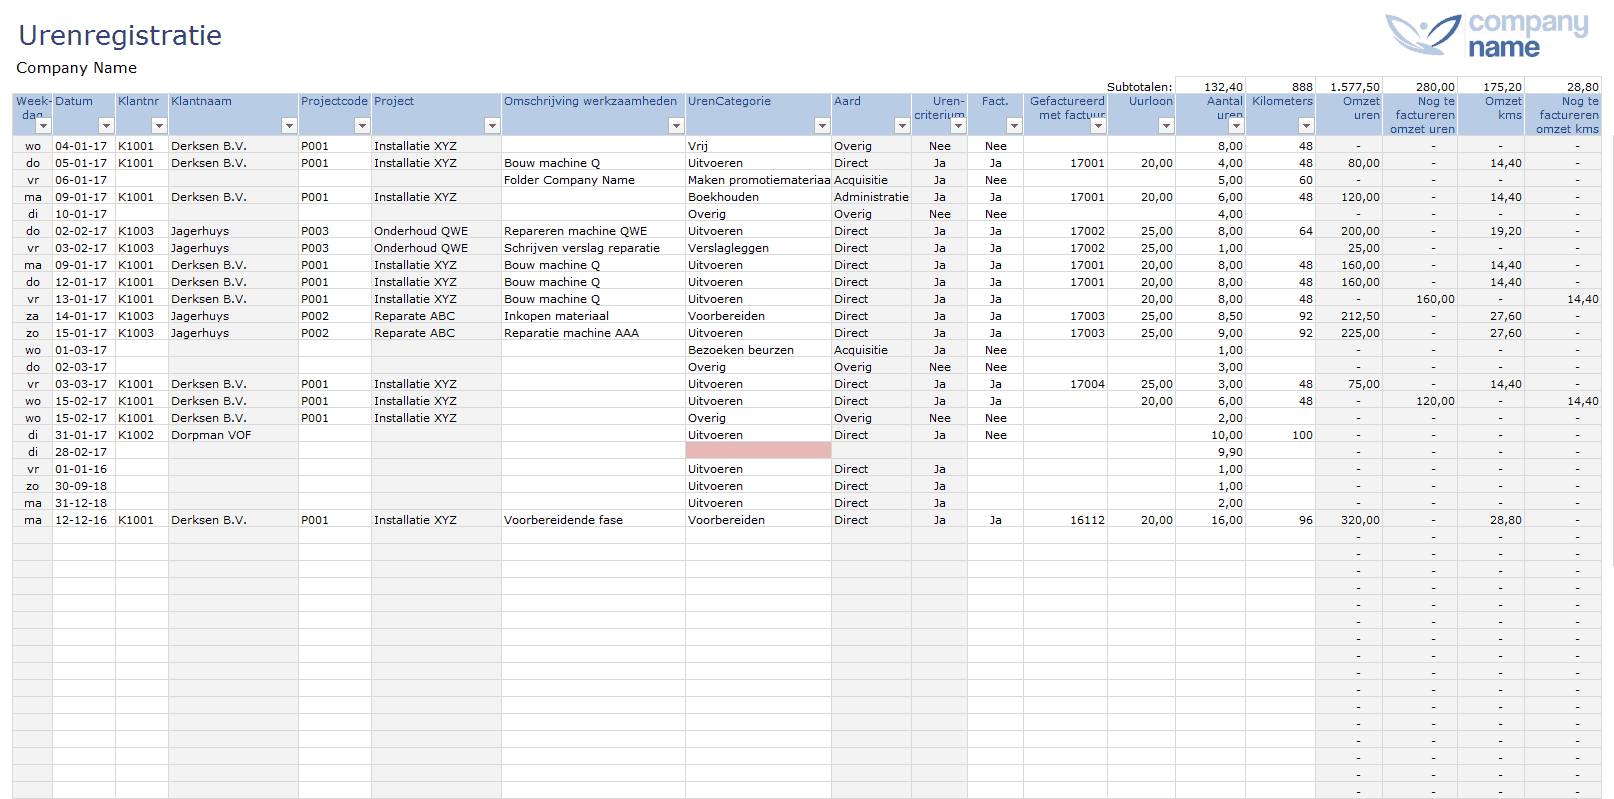Select cell Dorpman VOF
The width and height of the screenshot is (1614, 799).
pyautogui.click(x=233, y=435)
